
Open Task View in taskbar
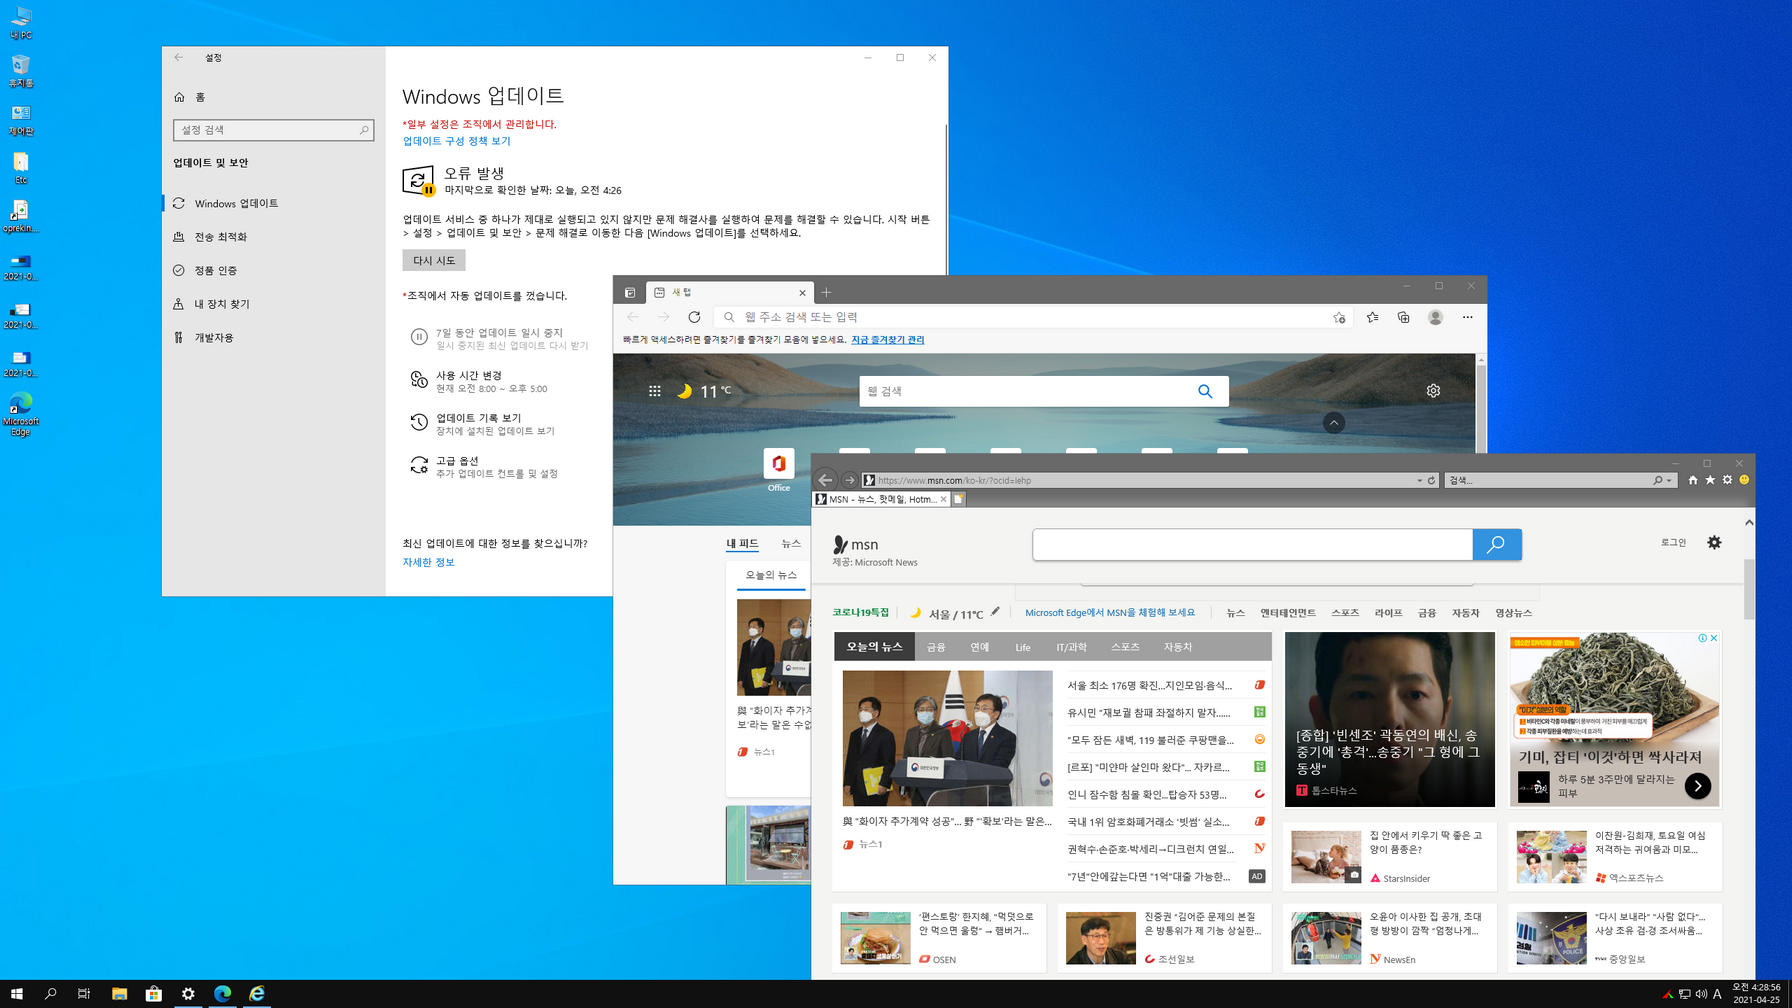[x=84, y=993]
